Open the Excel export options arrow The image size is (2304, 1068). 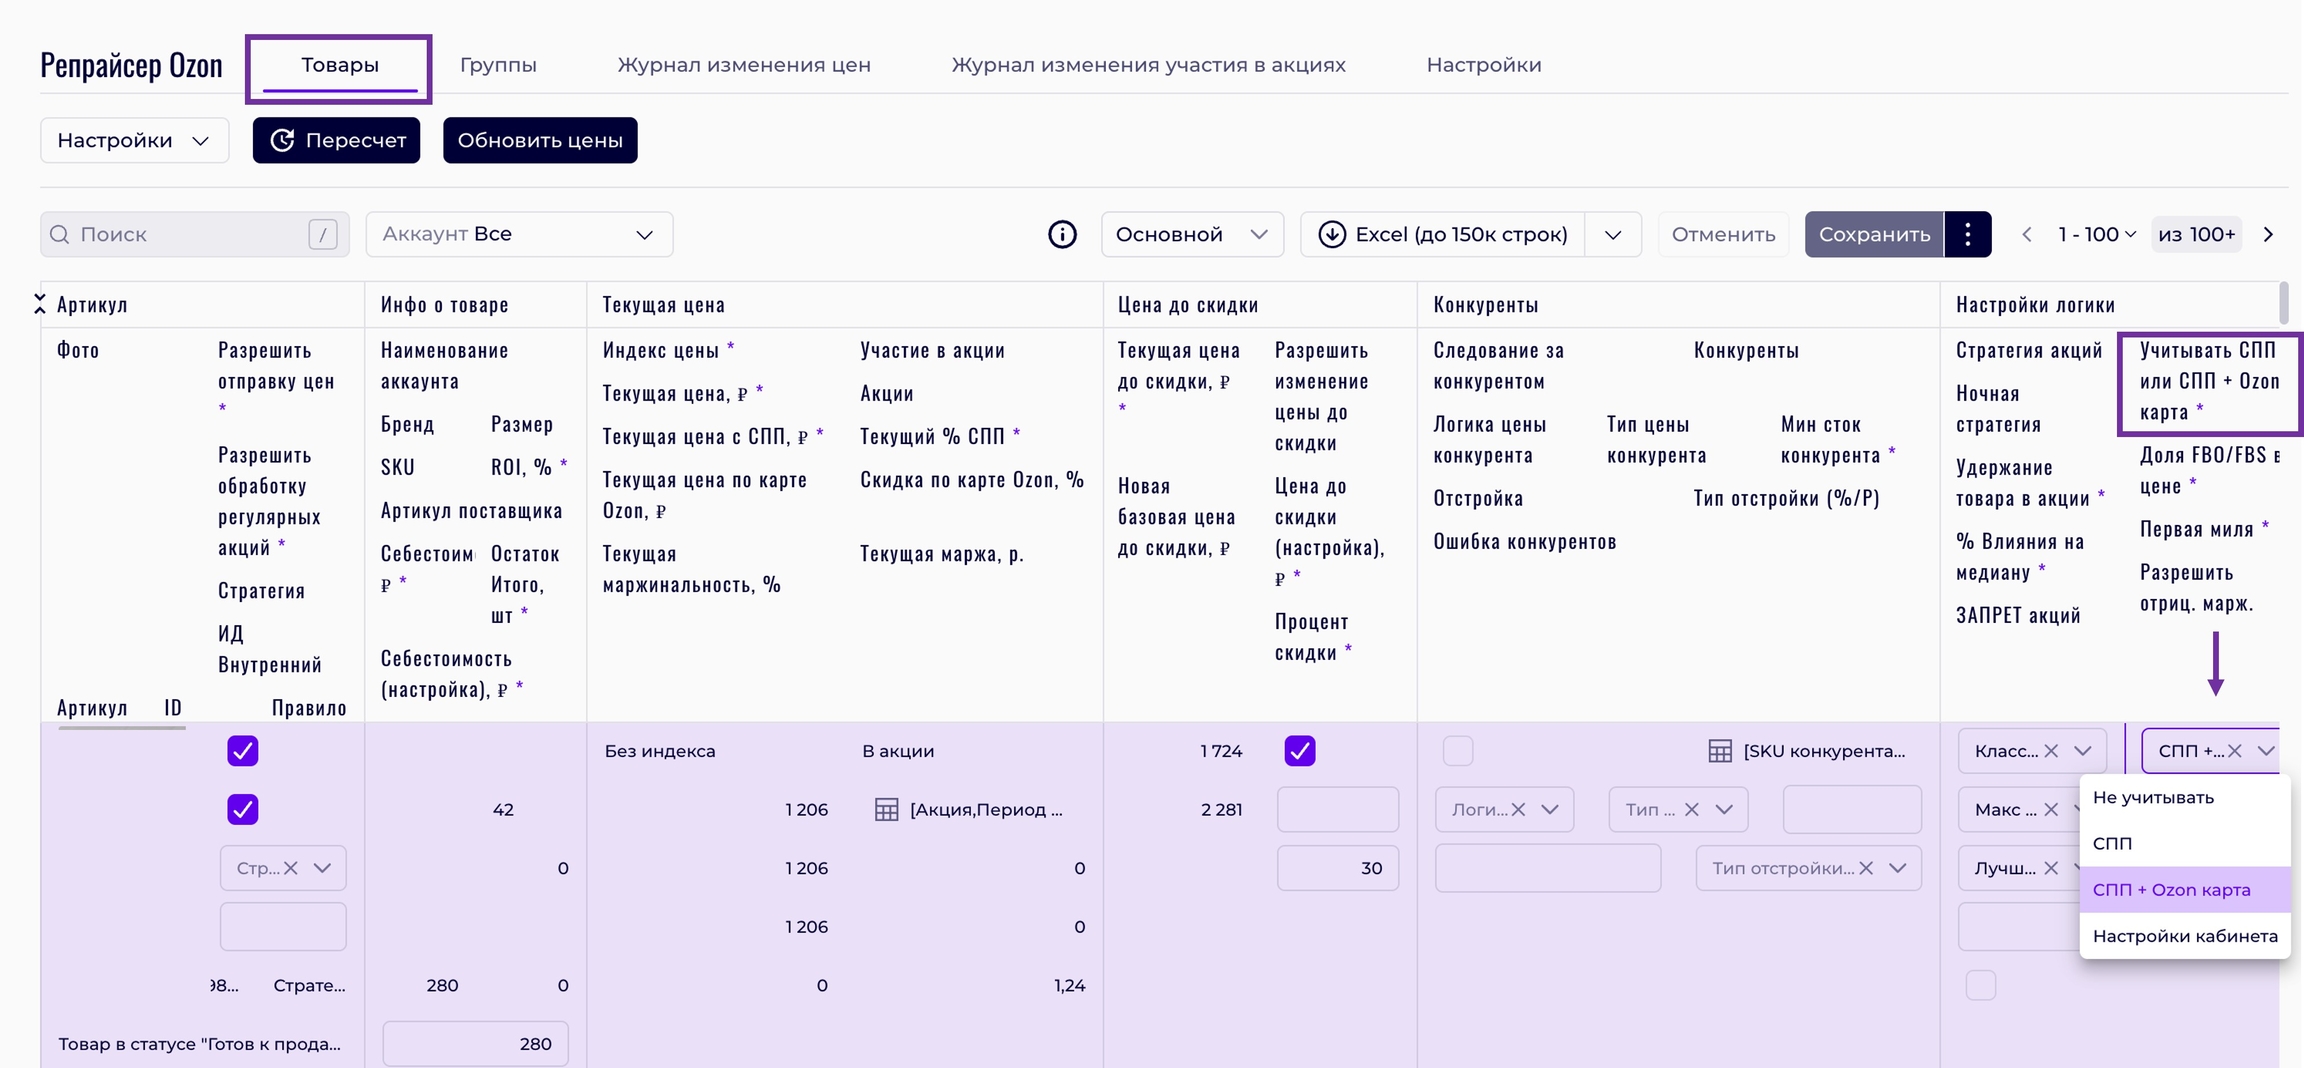[x=1613, y=234]
